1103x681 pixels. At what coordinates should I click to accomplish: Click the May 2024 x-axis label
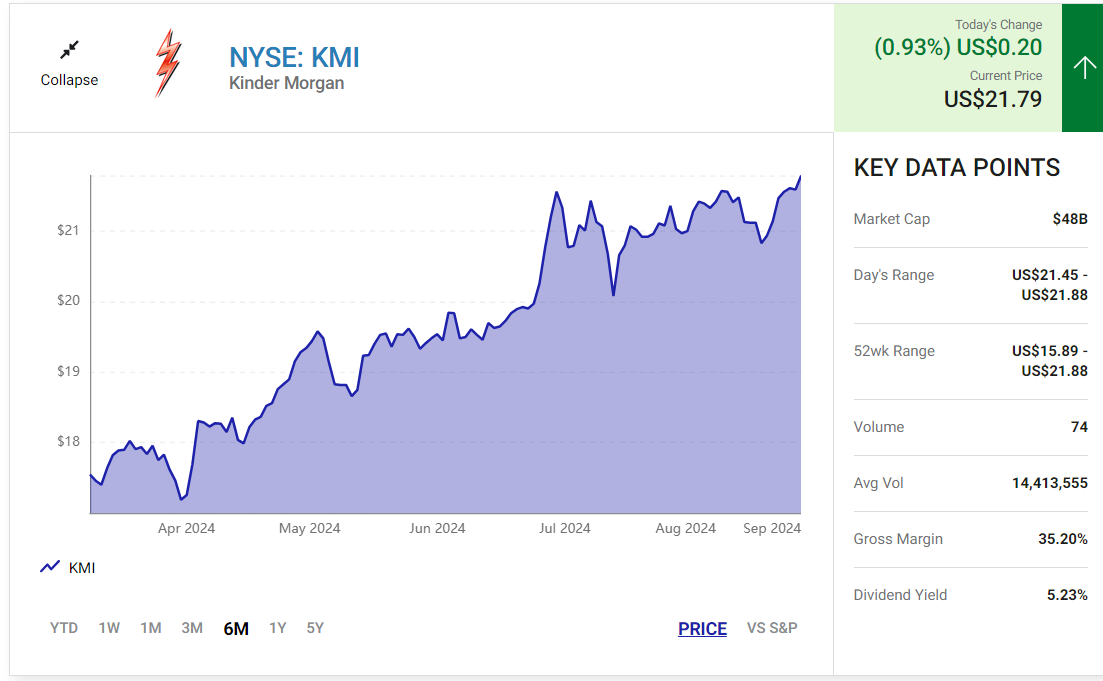point(310,528)
